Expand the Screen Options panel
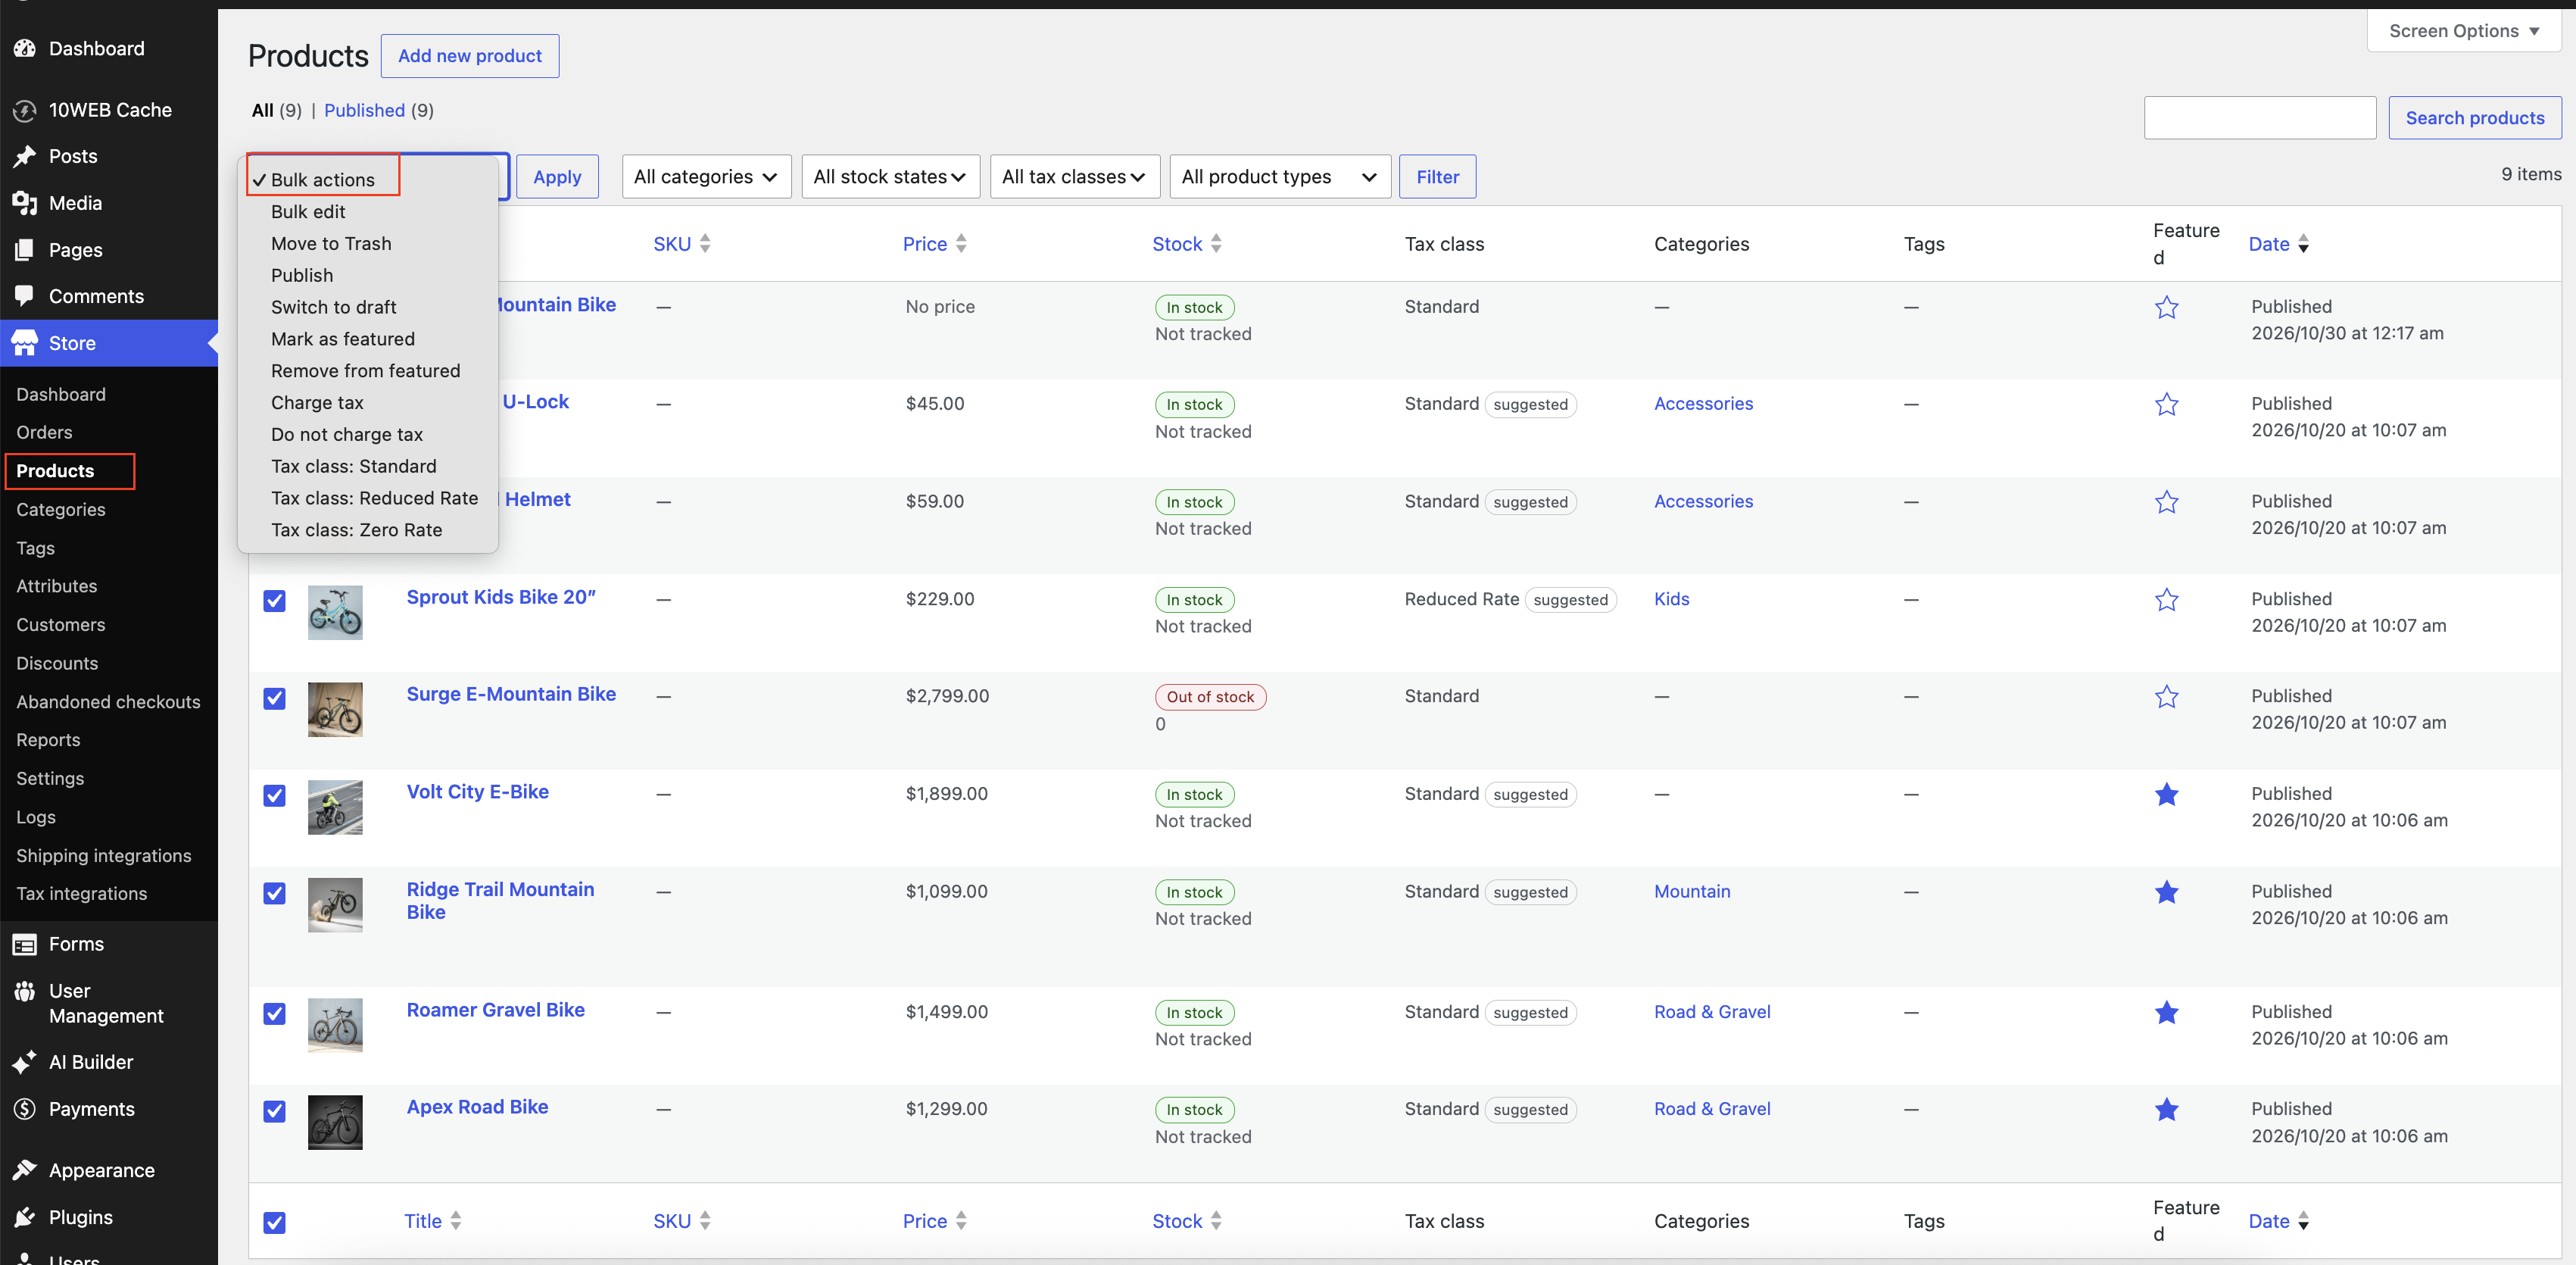Viewport: 2576px width, 1265px height. pos(2464,31)
